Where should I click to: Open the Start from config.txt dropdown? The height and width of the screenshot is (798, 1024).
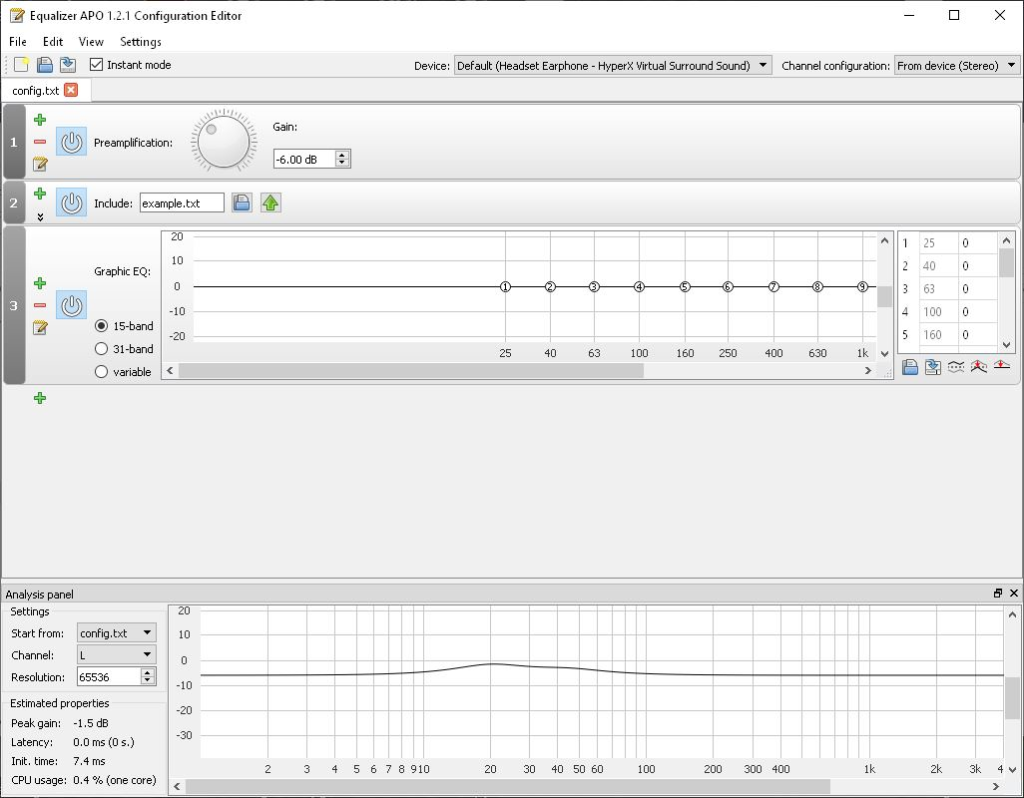pos(117,633)
